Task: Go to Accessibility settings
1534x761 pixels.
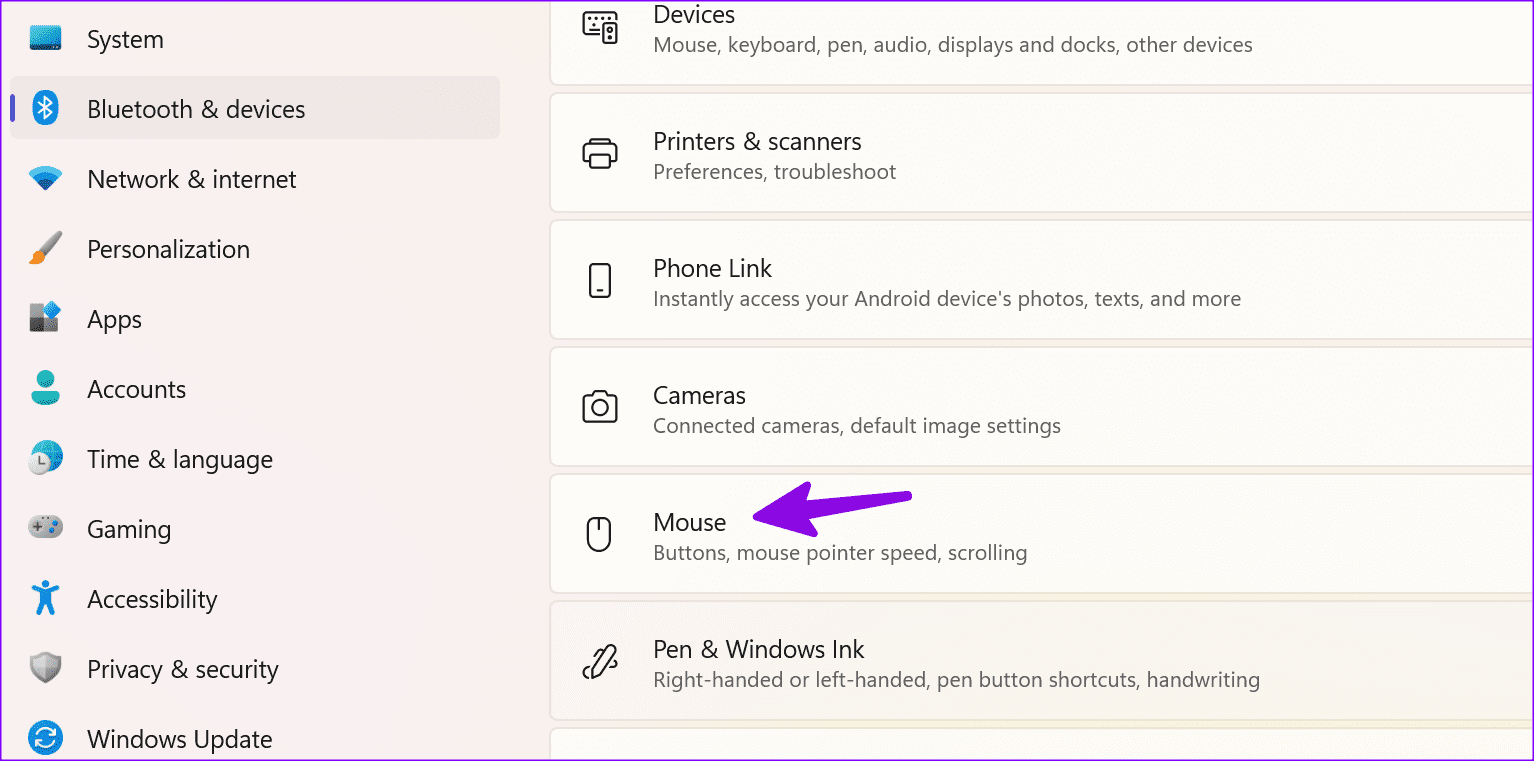Action: (255, 599)
